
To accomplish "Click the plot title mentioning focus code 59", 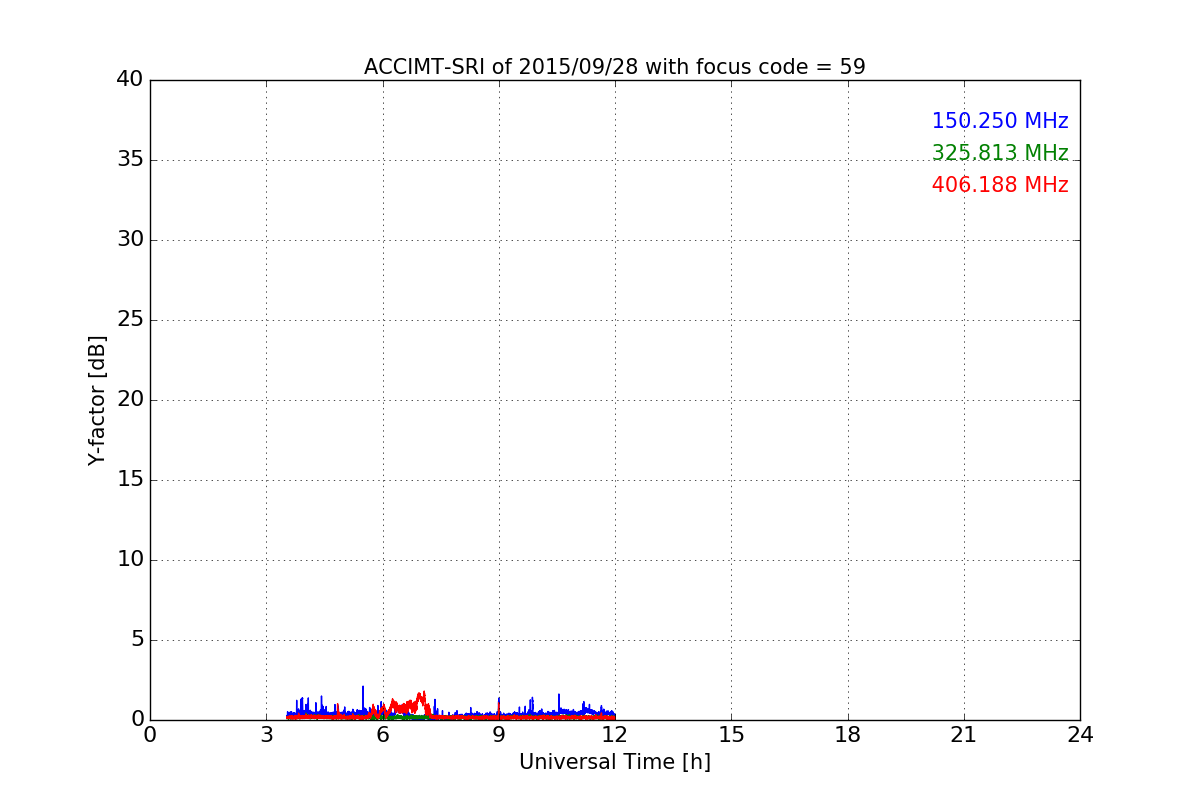I will (x=614, y=67).
